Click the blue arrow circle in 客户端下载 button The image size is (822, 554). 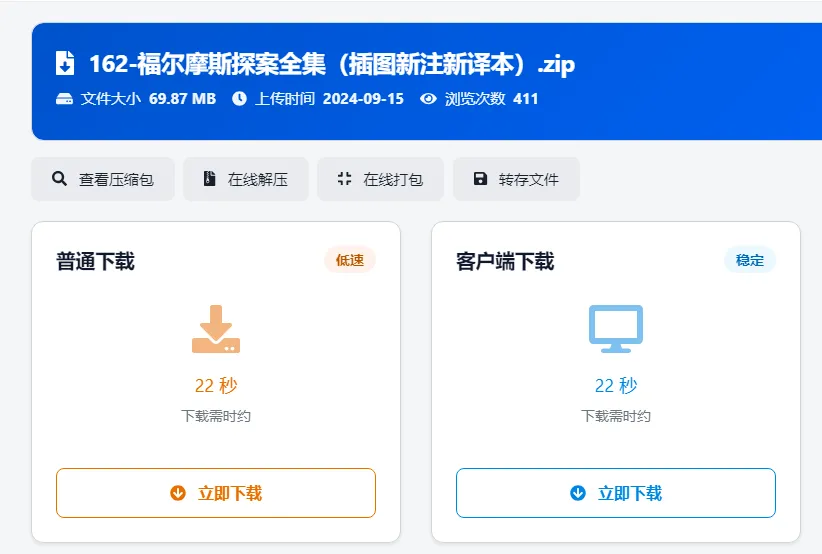578,493
